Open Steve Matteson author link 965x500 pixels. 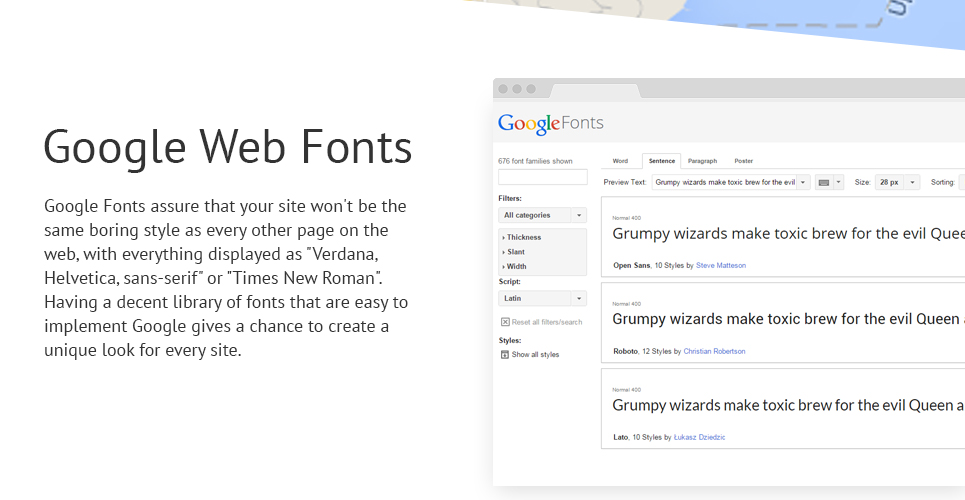point(721,265)
